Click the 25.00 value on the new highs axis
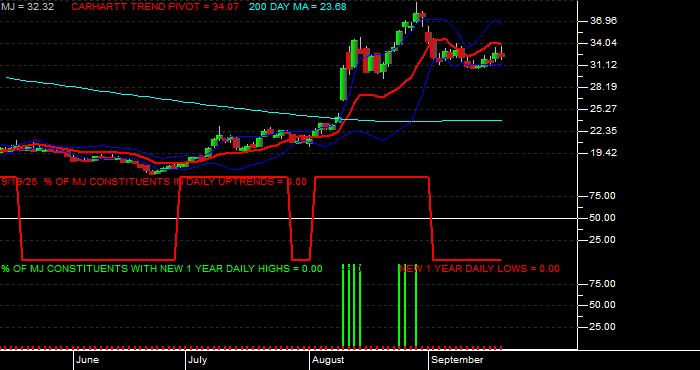 coord(603,327)
